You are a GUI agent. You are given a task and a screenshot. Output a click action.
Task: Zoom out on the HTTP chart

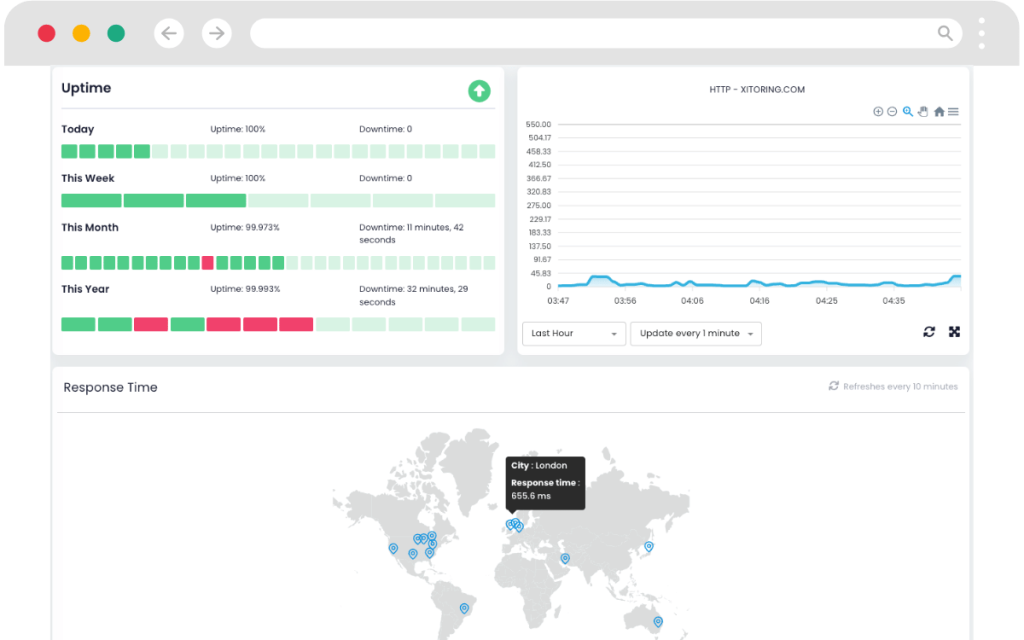[892, 112]
